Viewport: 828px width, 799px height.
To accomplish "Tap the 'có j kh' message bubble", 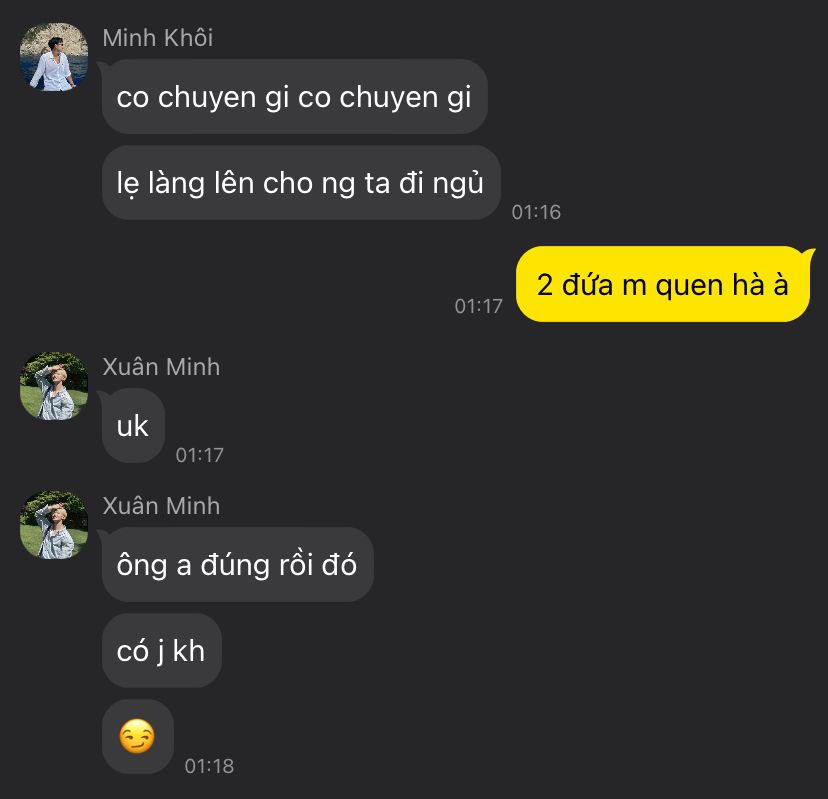I will 162,651.
